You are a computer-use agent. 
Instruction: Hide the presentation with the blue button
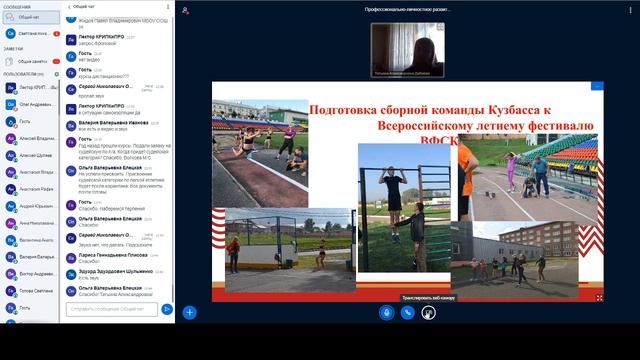pyautogui.click(x=597, y=86)
